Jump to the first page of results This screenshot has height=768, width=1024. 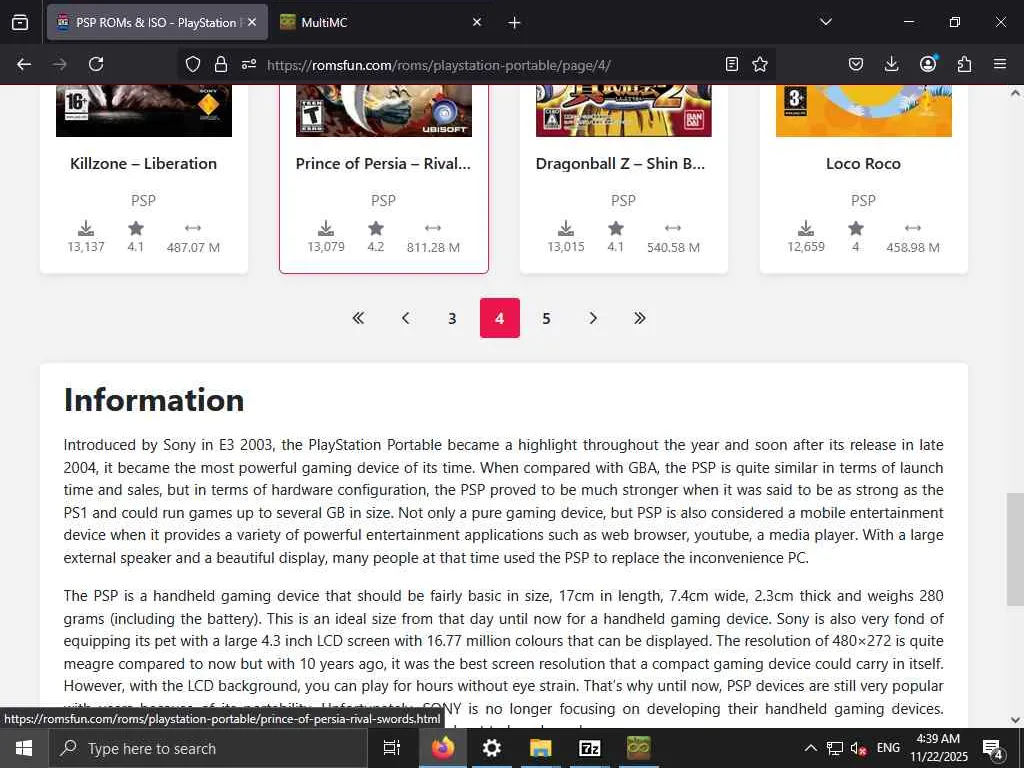358,318
